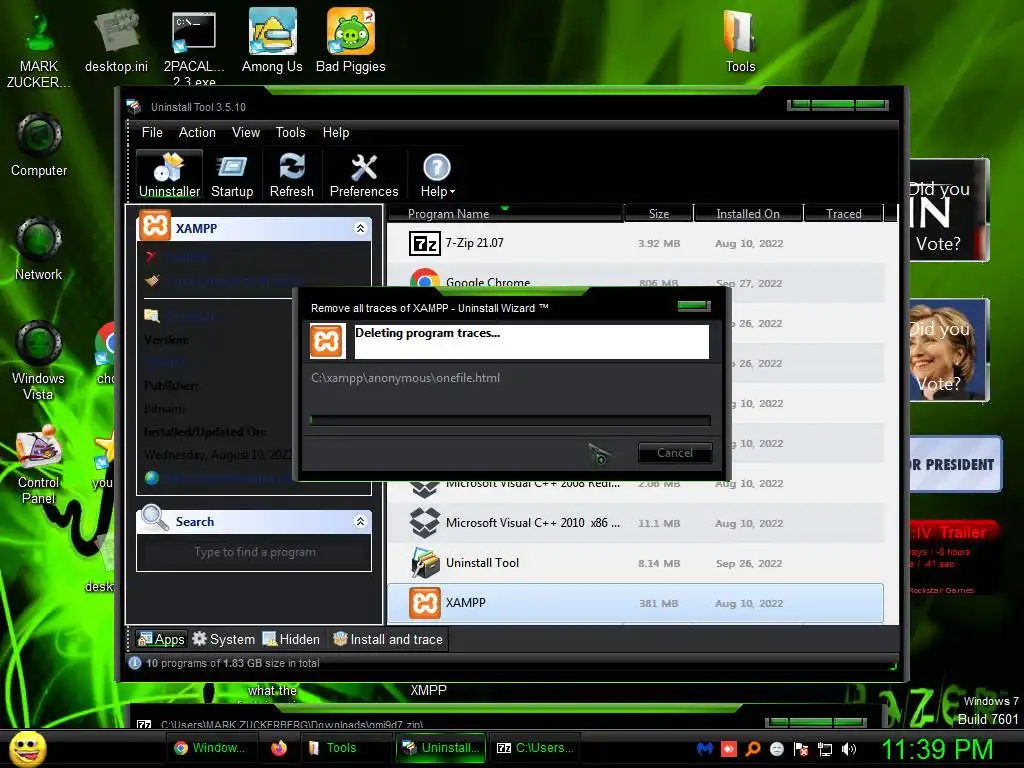
Task: Click the '8.14 MB' Uninstall Tool size
Action: [659, 564]
